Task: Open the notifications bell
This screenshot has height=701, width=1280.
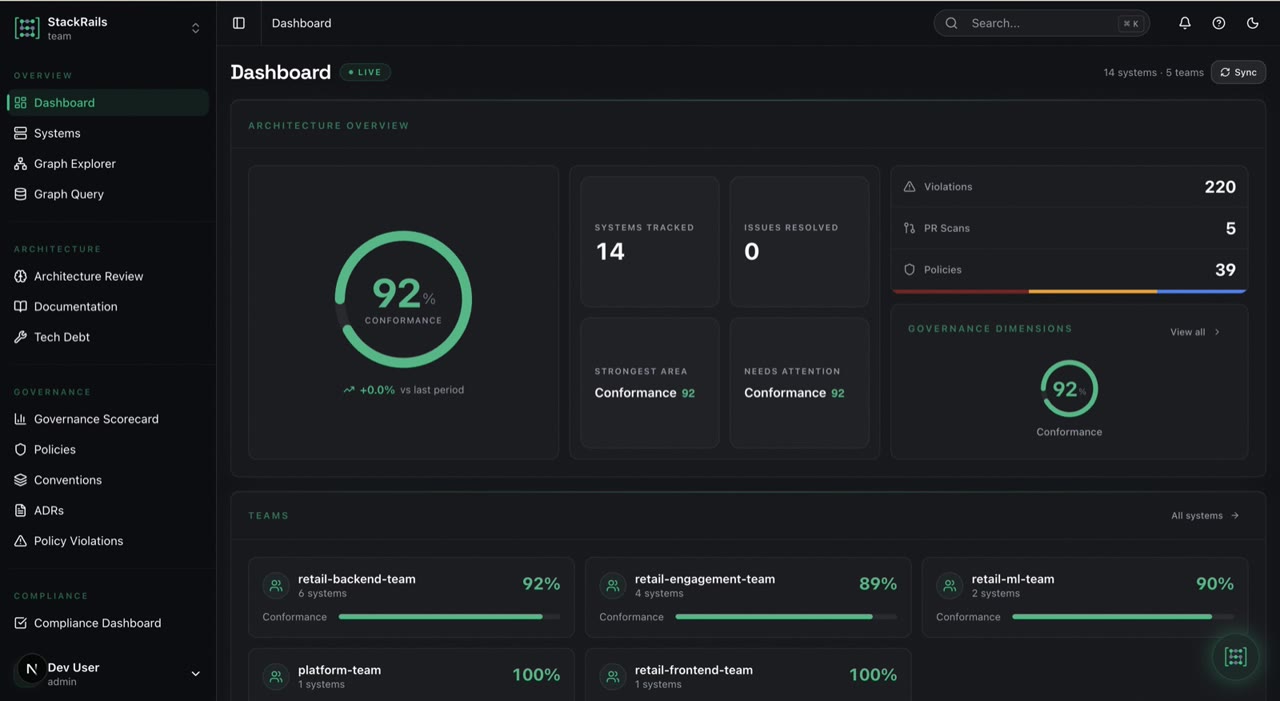Action: point(1185,23)
